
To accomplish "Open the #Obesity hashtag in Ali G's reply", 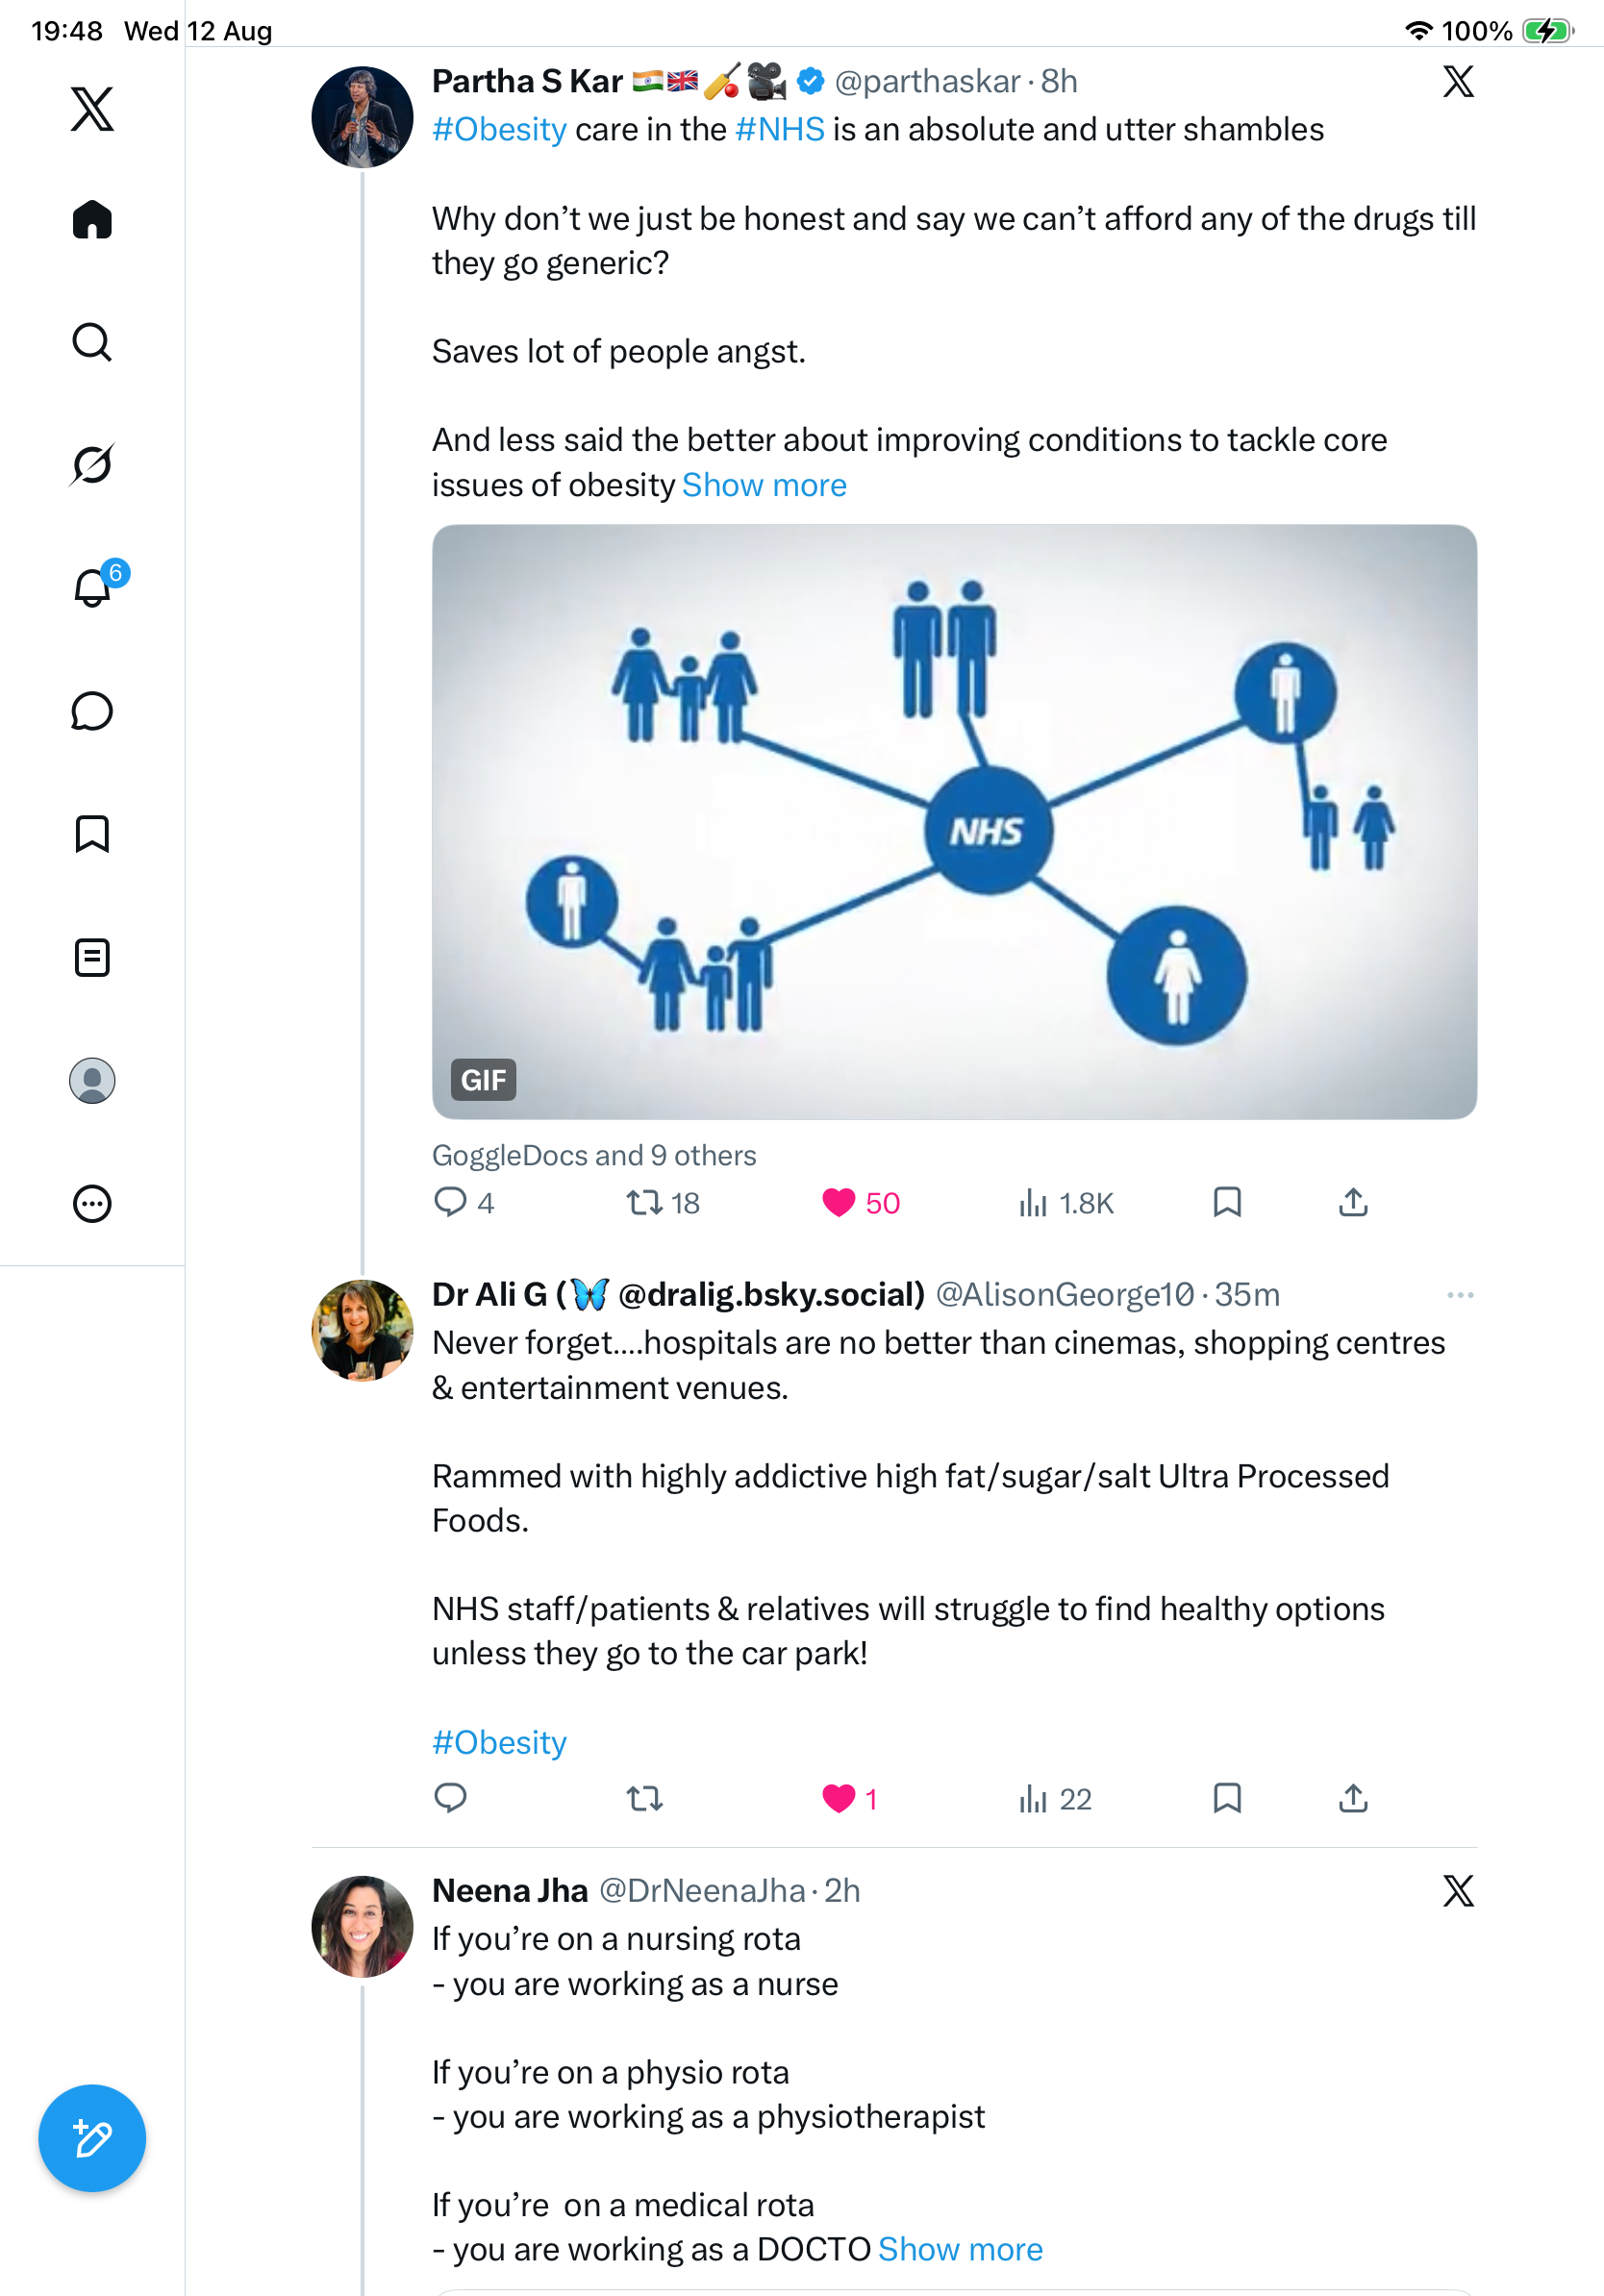I will pyautogui.click(x=499, y=1743).
